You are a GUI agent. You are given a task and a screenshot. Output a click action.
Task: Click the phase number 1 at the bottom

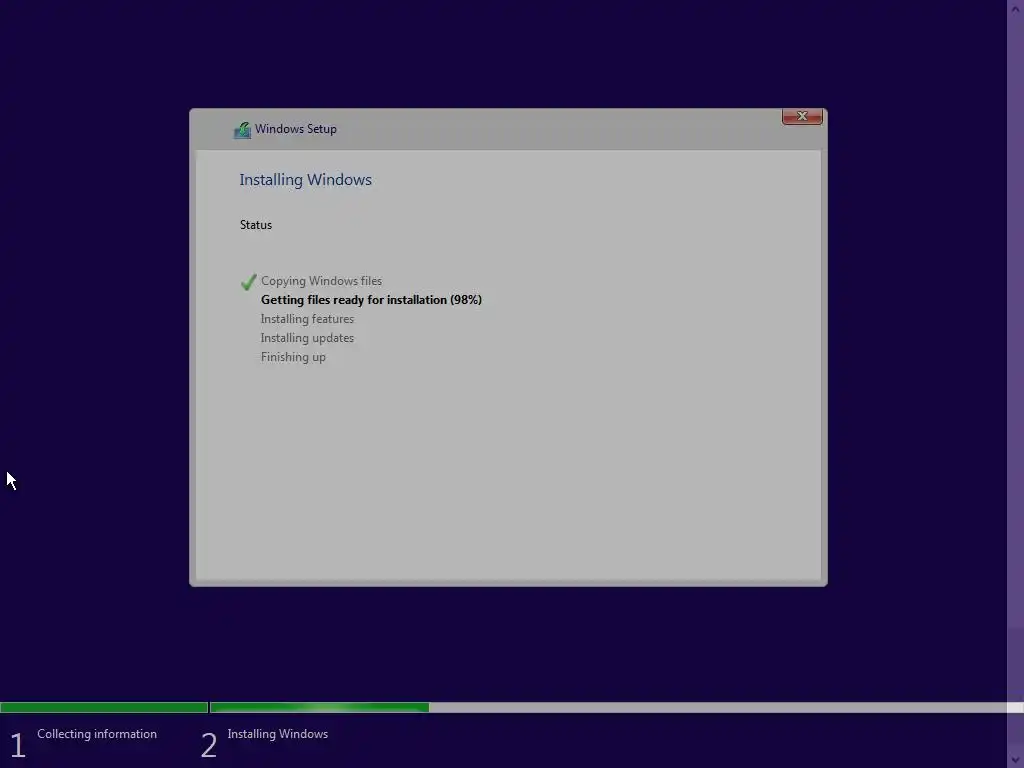(x=18, y=745)
